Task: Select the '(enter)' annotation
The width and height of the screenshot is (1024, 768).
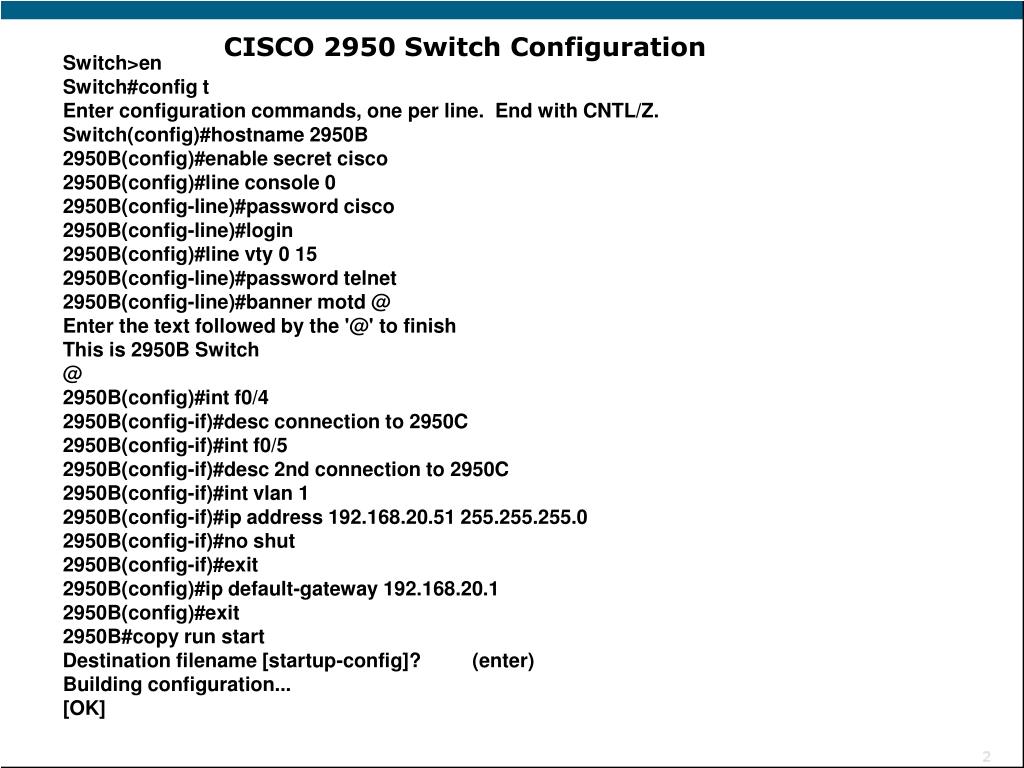Action: [x=503, y=661]
